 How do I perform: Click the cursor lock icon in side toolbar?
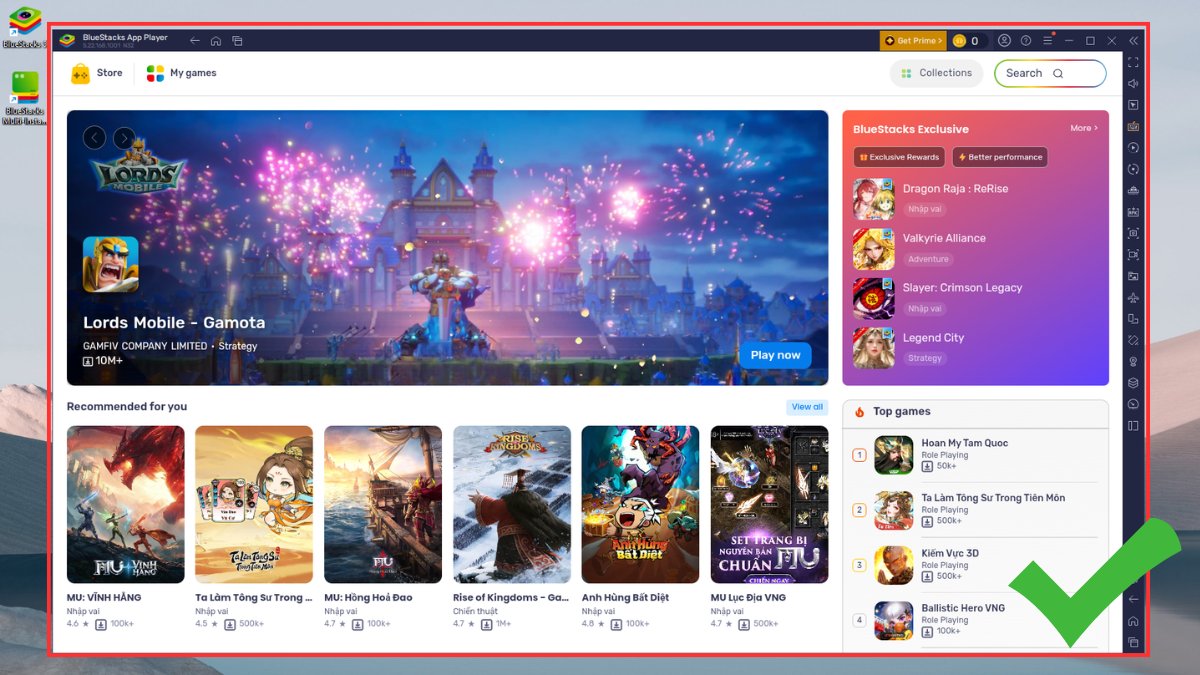(x=1133, y=105)
